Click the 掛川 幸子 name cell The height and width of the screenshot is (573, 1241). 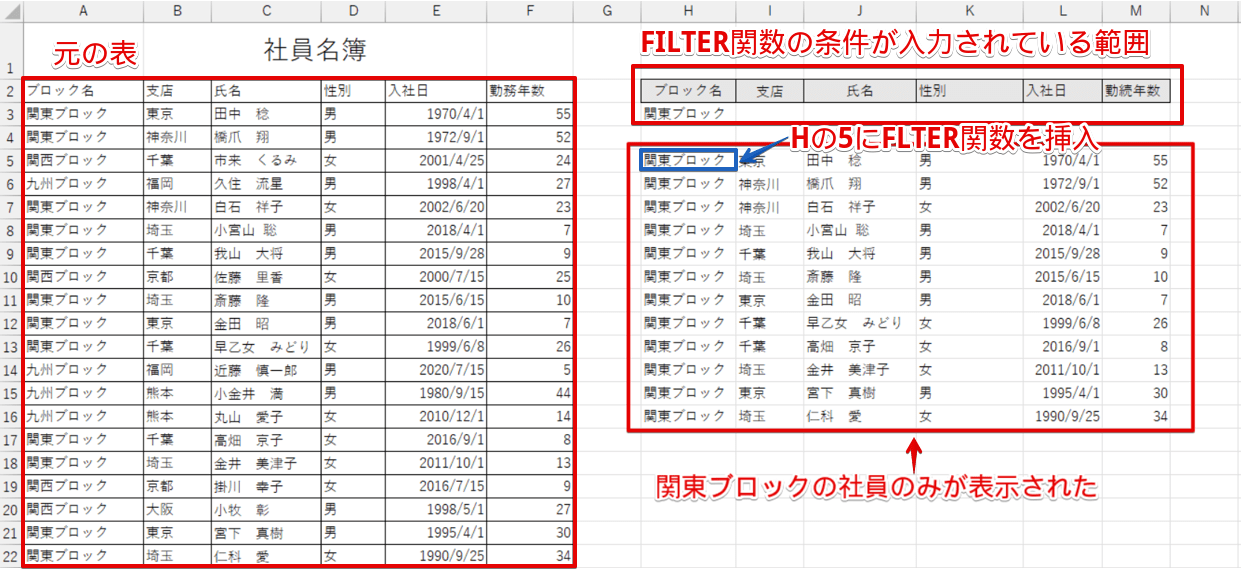pos(264,487)
